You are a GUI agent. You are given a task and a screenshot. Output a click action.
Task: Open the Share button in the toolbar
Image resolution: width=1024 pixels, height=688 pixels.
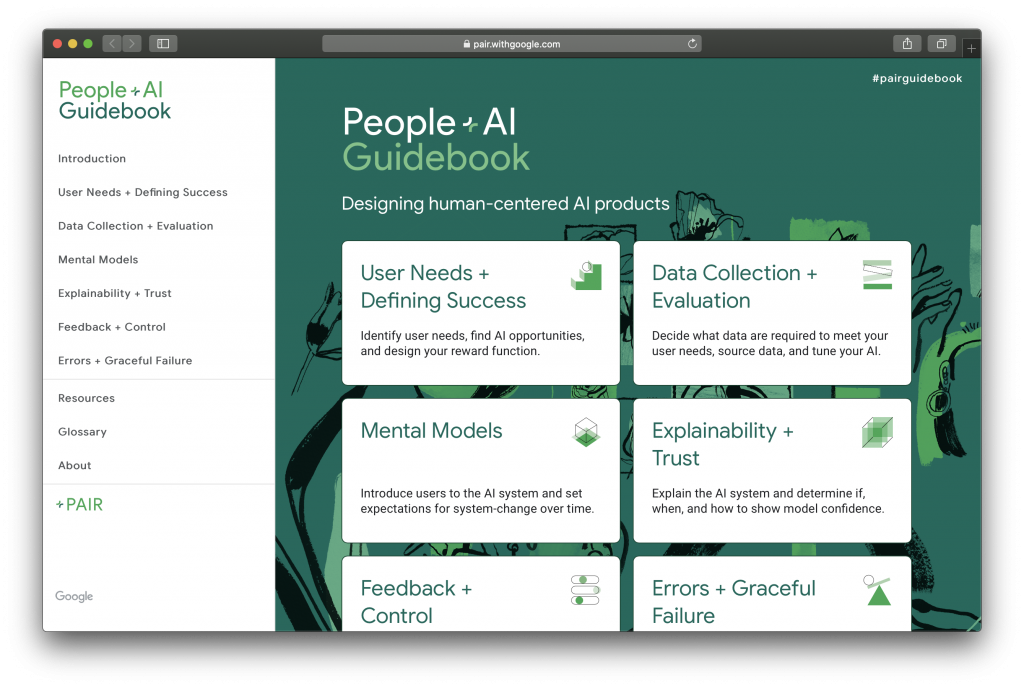907,44
